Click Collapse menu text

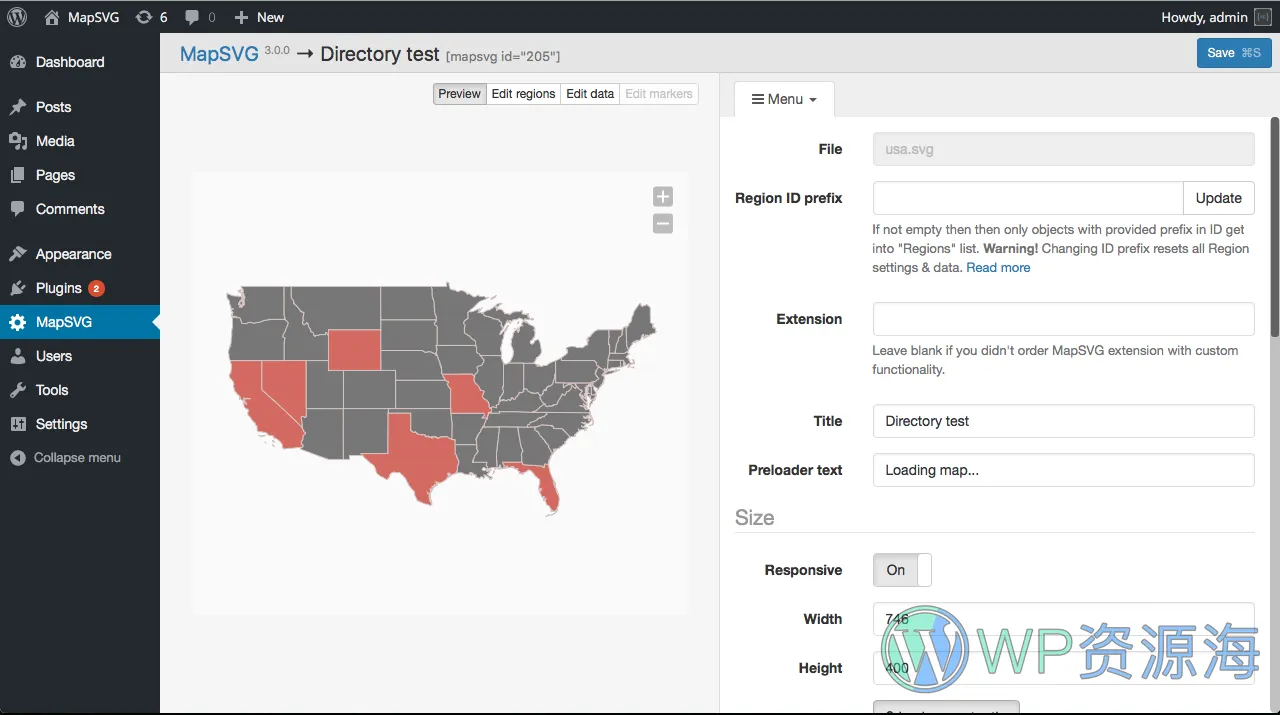click(x=77, y=458)
